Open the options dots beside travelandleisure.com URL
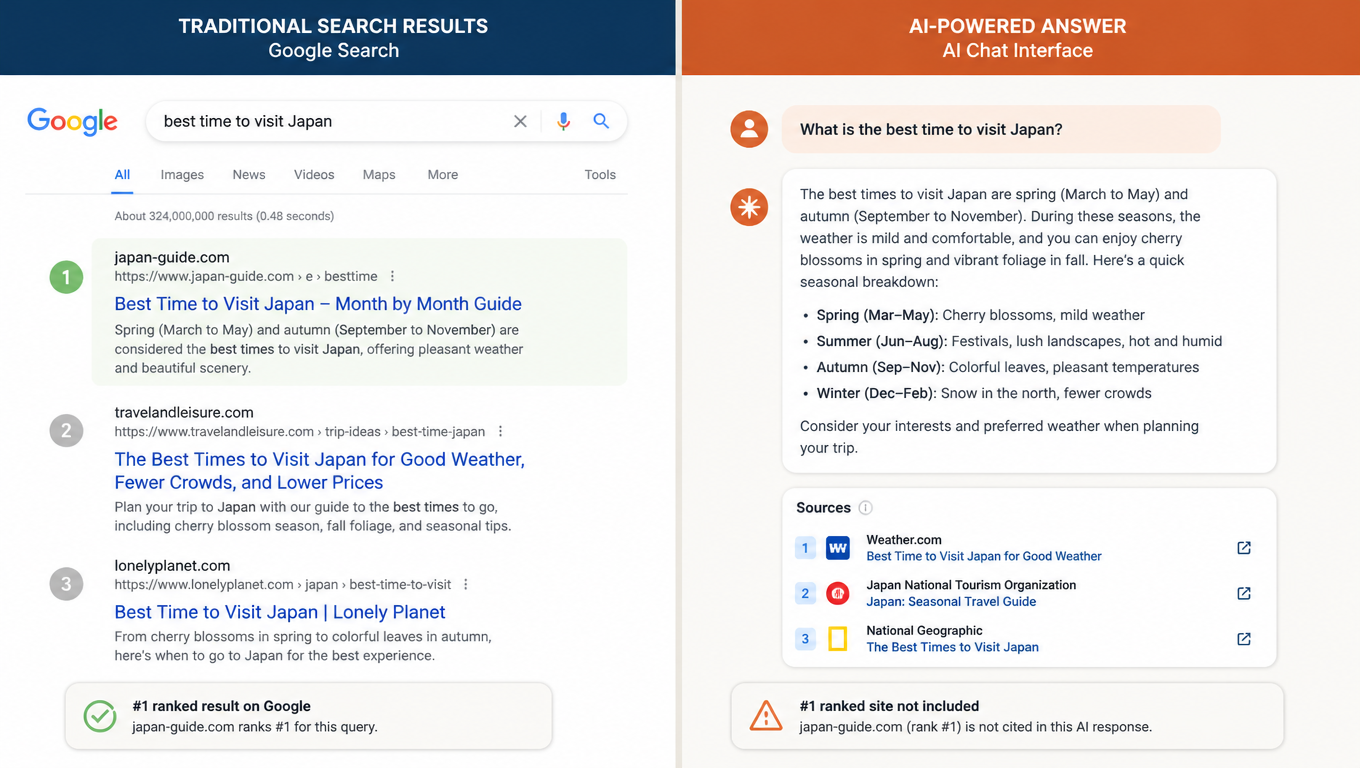This screenshot has width=1360, height=768. coord(500,432)
